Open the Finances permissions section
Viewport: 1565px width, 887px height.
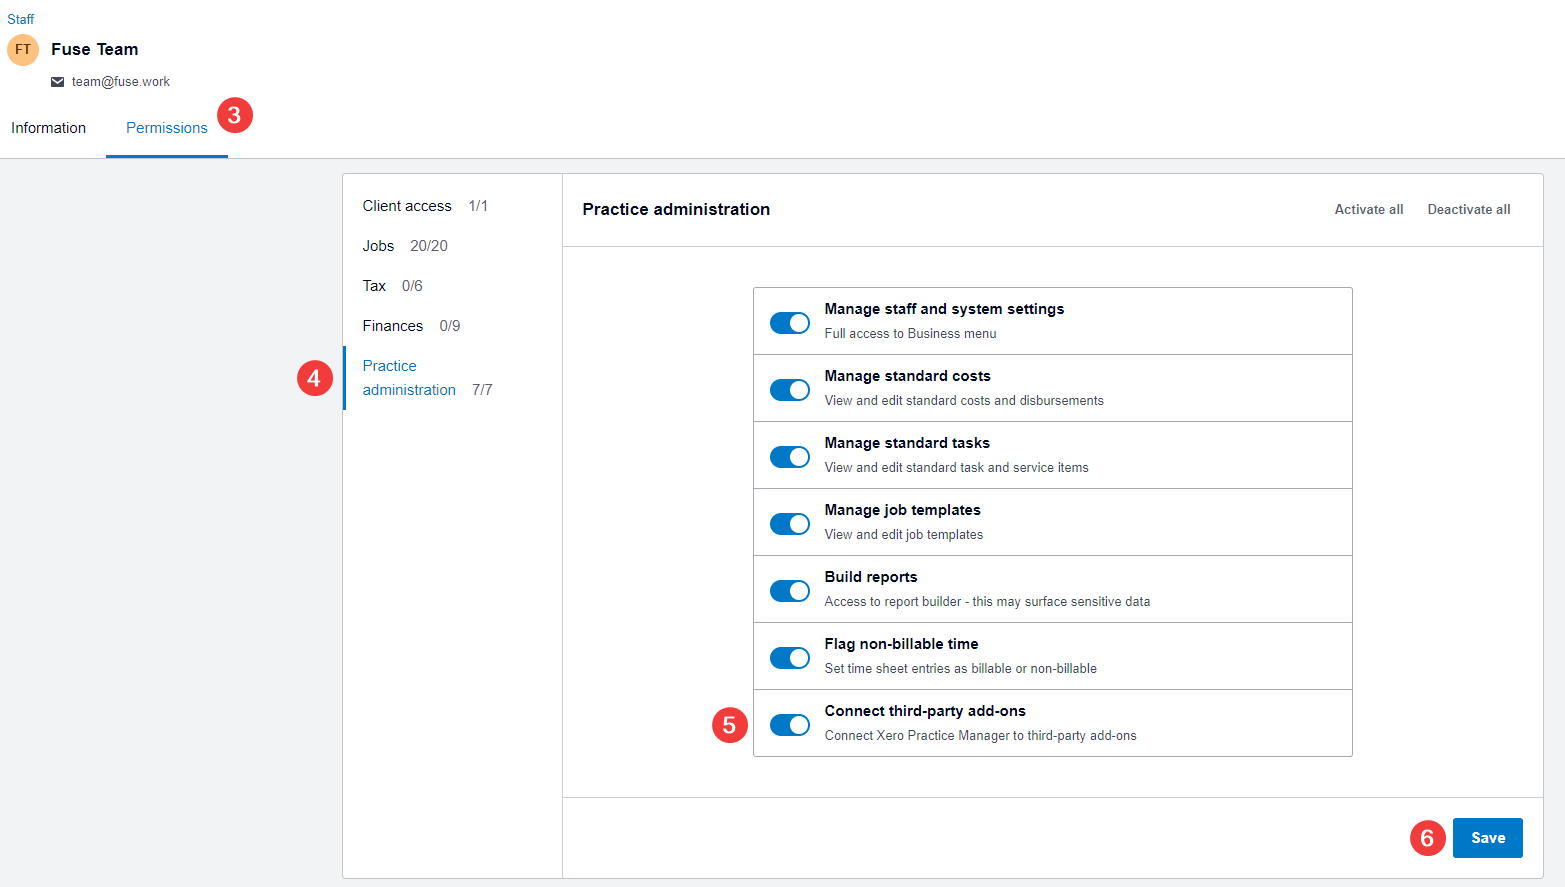[x=392, y=326]
